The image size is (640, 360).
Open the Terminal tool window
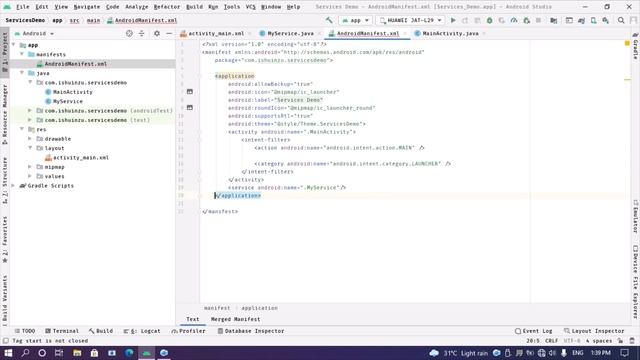tap(62, 331)
